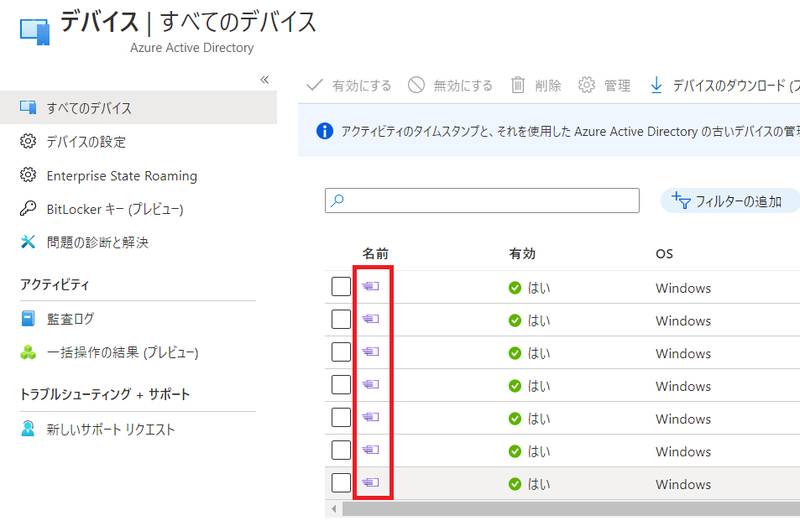Tick the checkbox in the highlighted last row
The image size is (800, 526).
tap(341, 483)
